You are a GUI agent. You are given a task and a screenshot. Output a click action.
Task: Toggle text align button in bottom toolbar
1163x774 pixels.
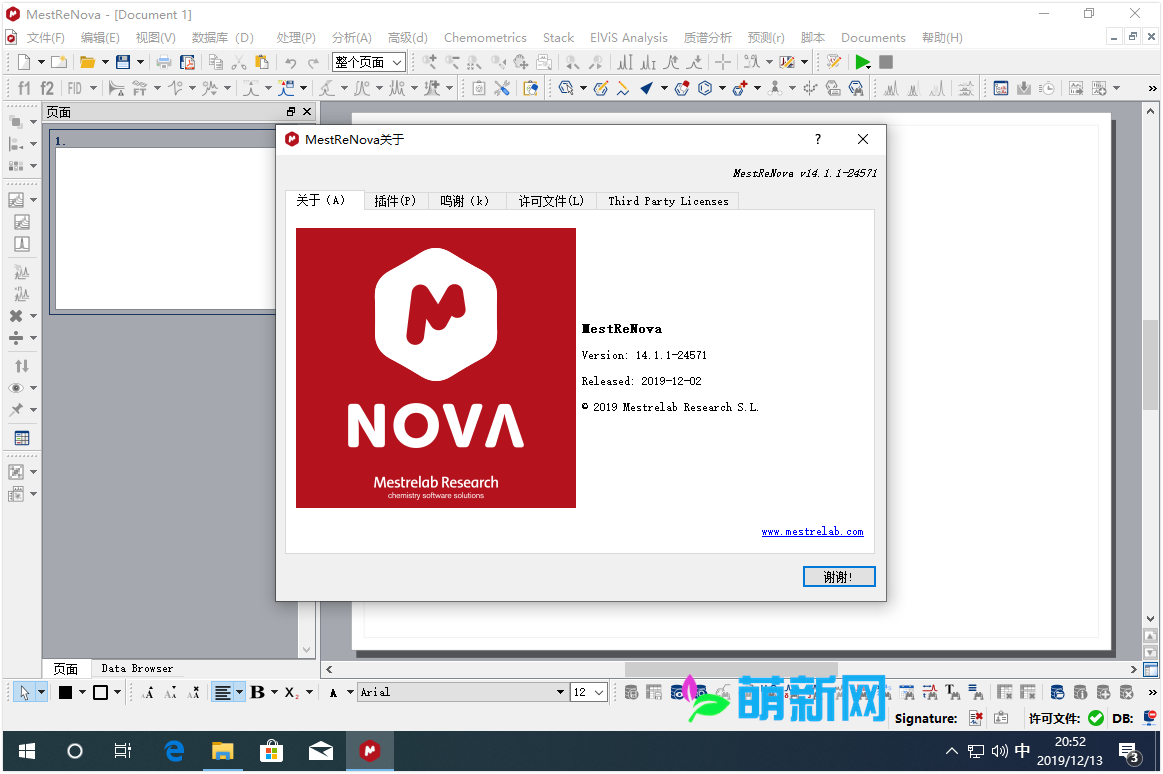[x=222, y=692]
